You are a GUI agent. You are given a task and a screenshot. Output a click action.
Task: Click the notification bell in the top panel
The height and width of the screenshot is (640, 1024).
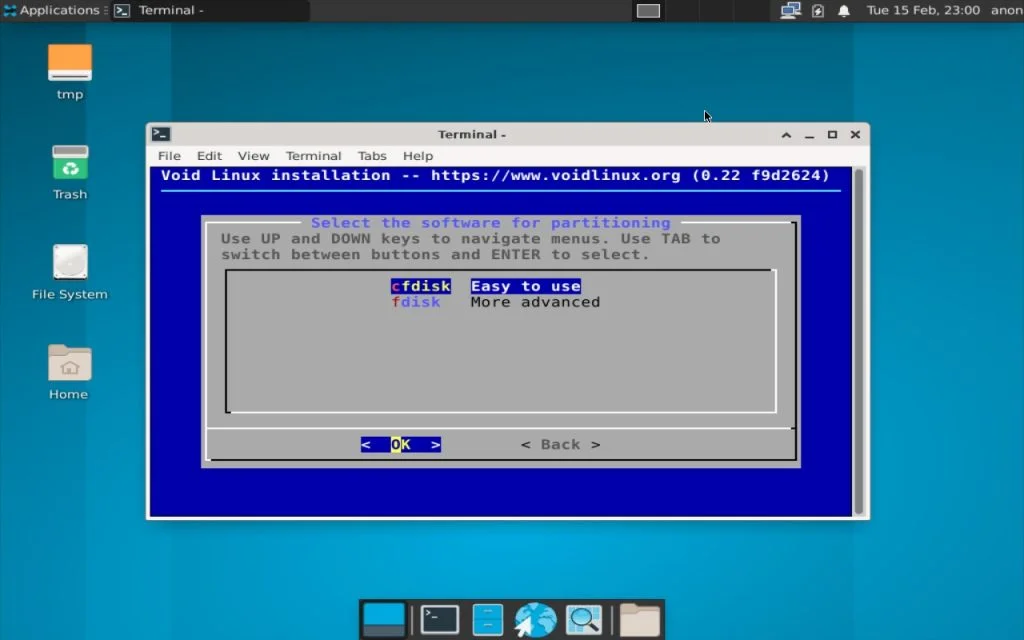pyautogui.click(x=843, y=10)
